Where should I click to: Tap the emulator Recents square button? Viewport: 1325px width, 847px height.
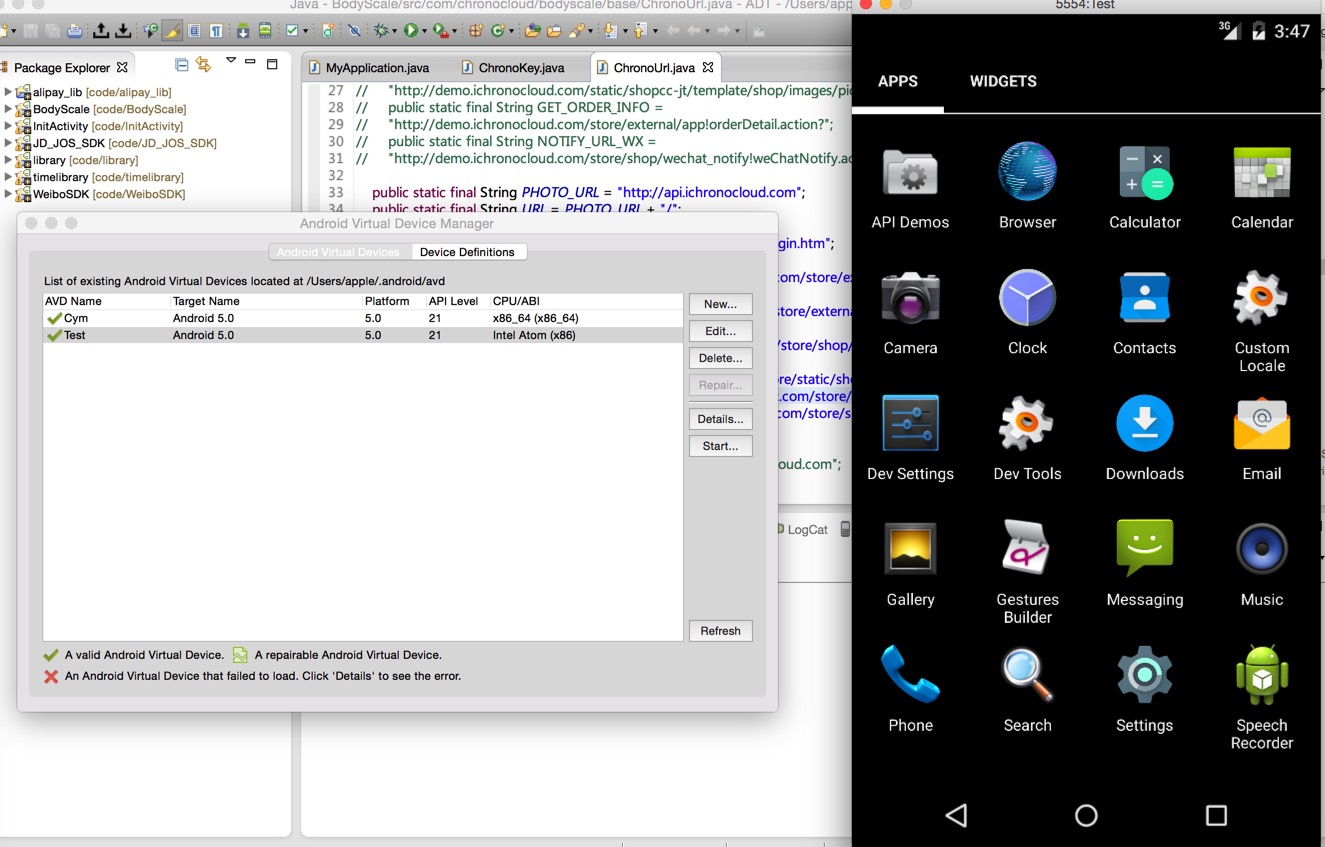tap(1216, 815)
